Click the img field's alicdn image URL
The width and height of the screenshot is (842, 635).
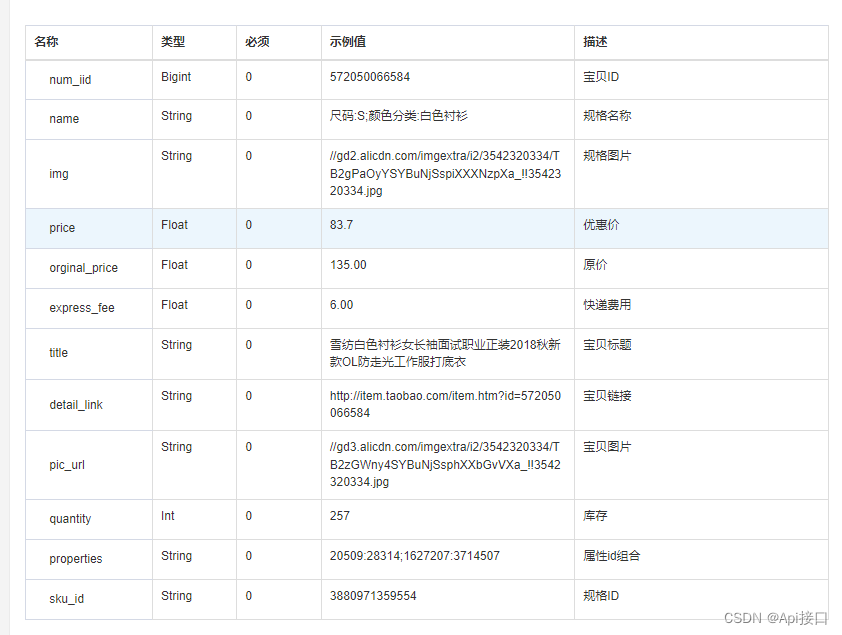449,173
